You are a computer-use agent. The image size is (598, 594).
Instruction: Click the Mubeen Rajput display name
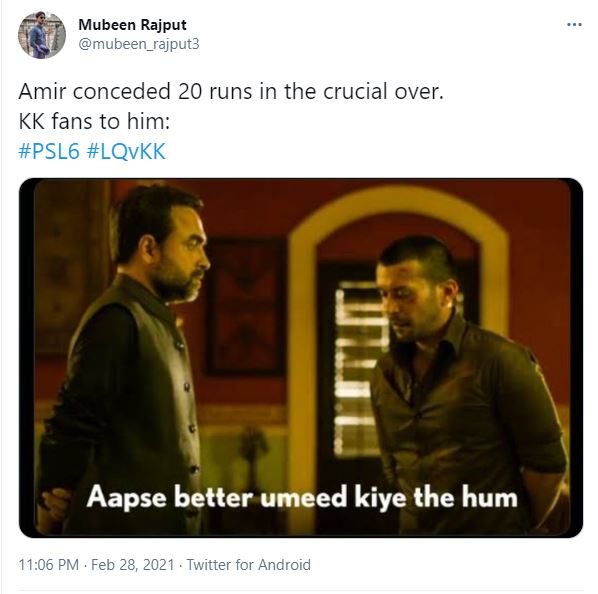(x=132, y=25)
